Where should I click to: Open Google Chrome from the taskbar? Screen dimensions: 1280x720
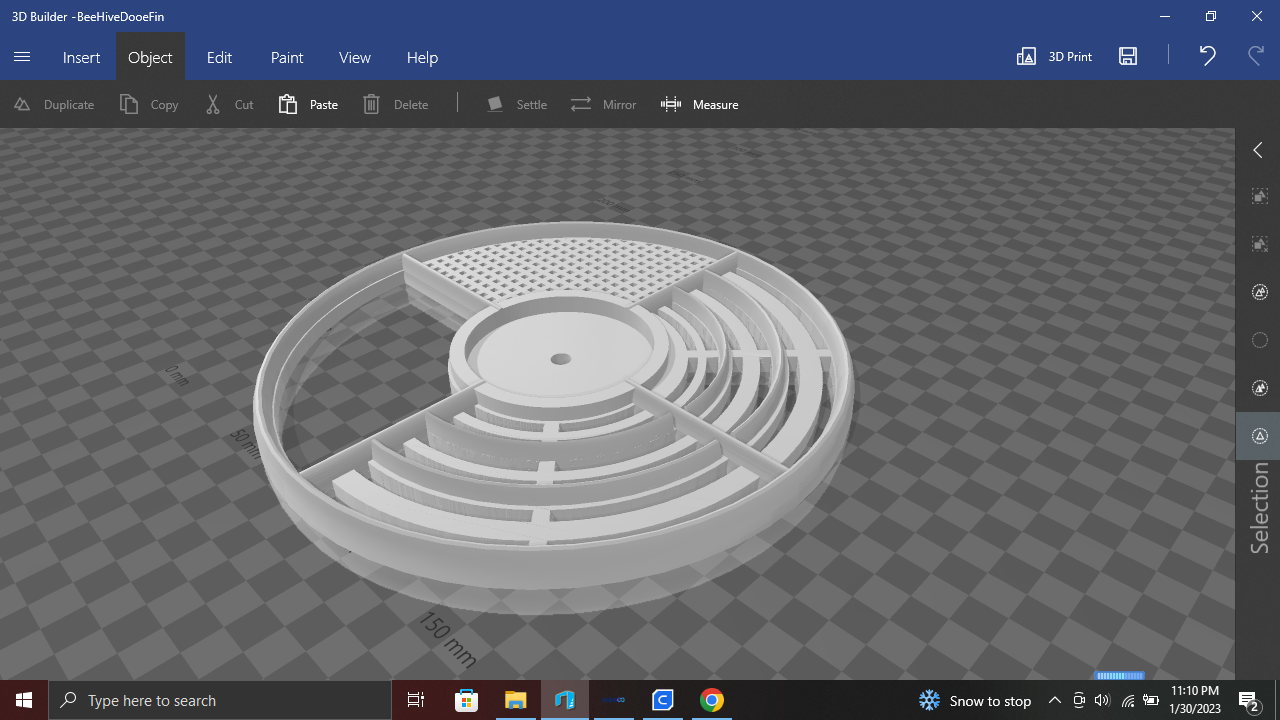point(712,700)
